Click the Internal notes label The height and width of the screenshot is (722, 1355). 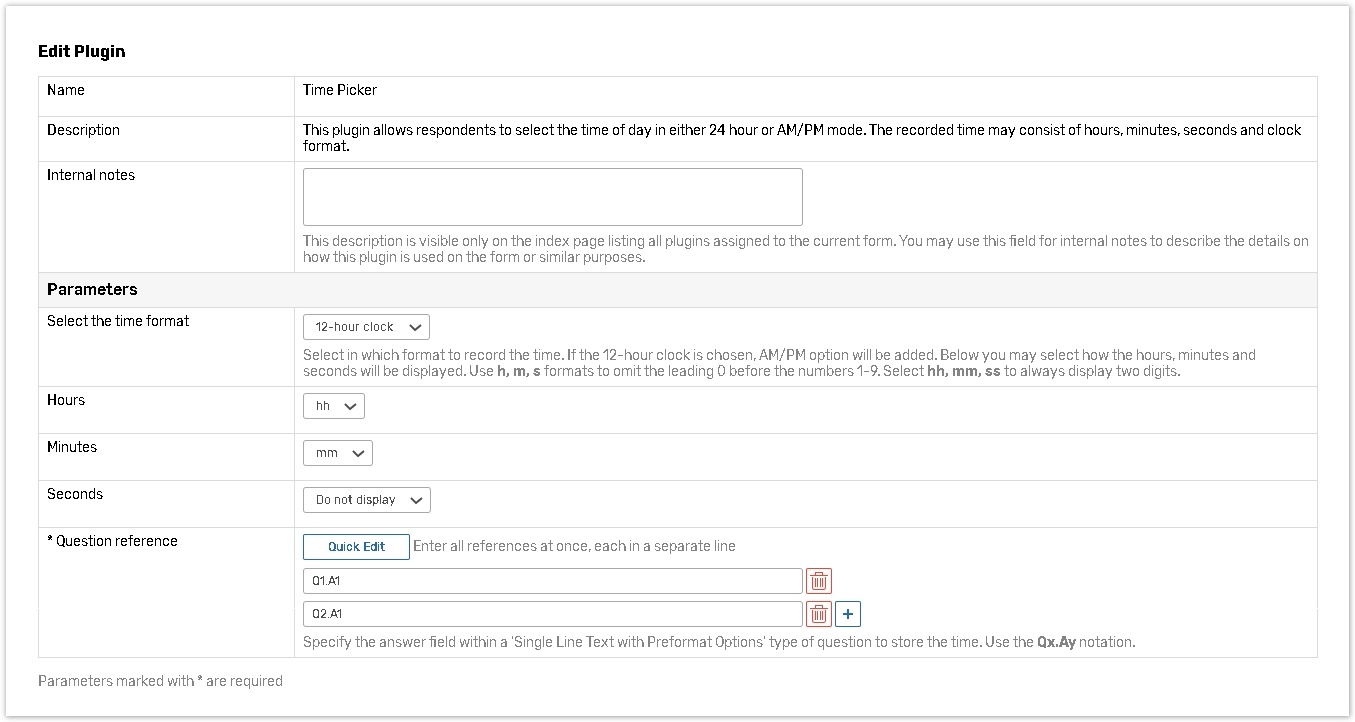pos(91,175)
